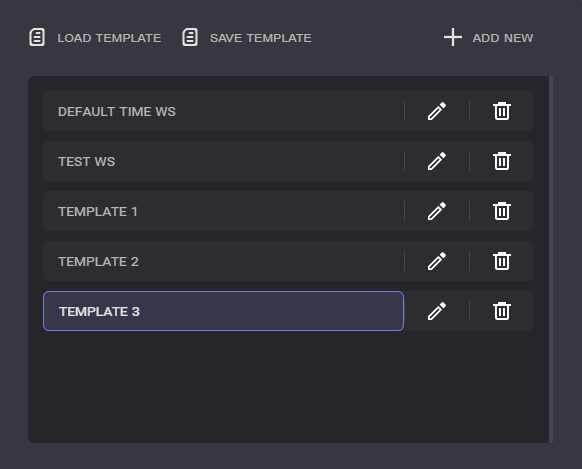582x469 pixels.
Task: Click the template list vertical scrollbar
Action: tap(551, 259)
